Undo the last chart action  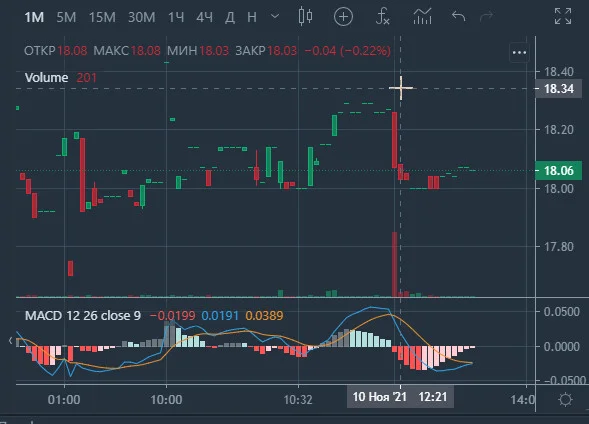point(459,17)
